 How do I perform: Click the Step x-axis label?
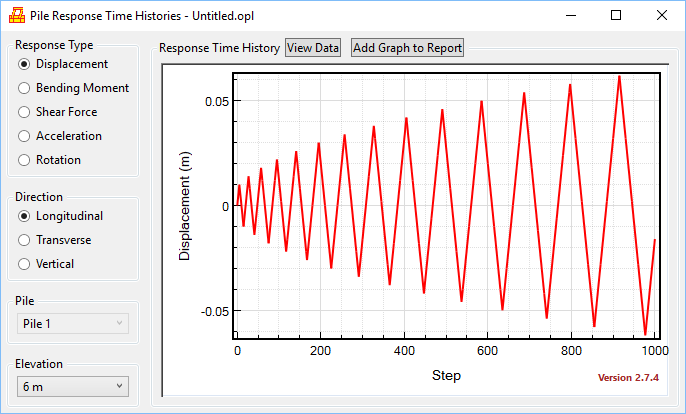point(446,375)
